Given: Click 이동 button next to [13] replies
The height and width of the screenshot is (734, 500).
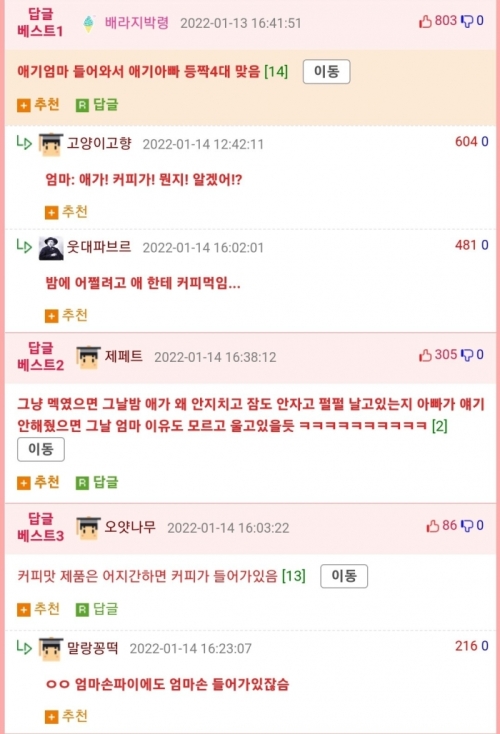Looking at the screenshot, I should point(344,576).
